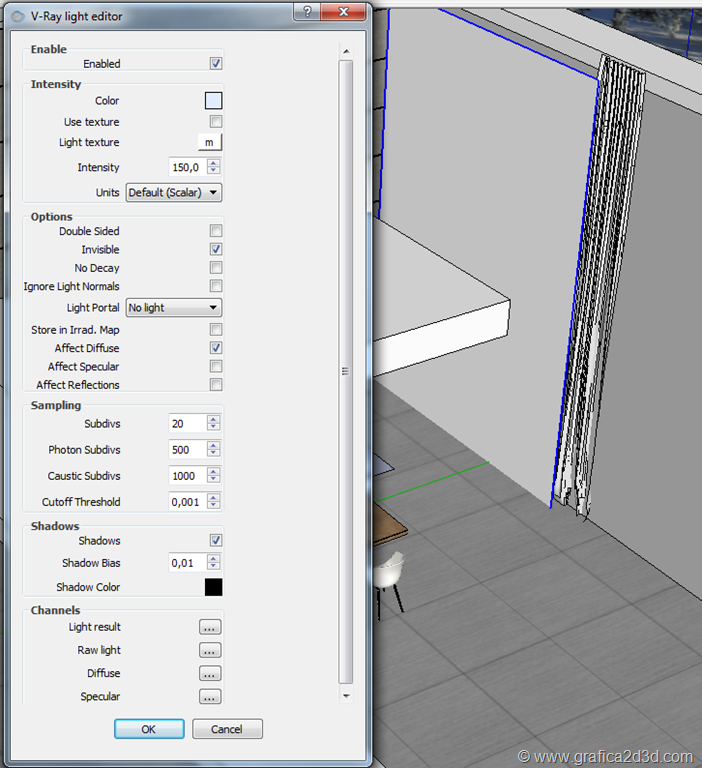Toggle the Affect Diffuse checkbox
The image size is (702, 768).
[216, 348]
